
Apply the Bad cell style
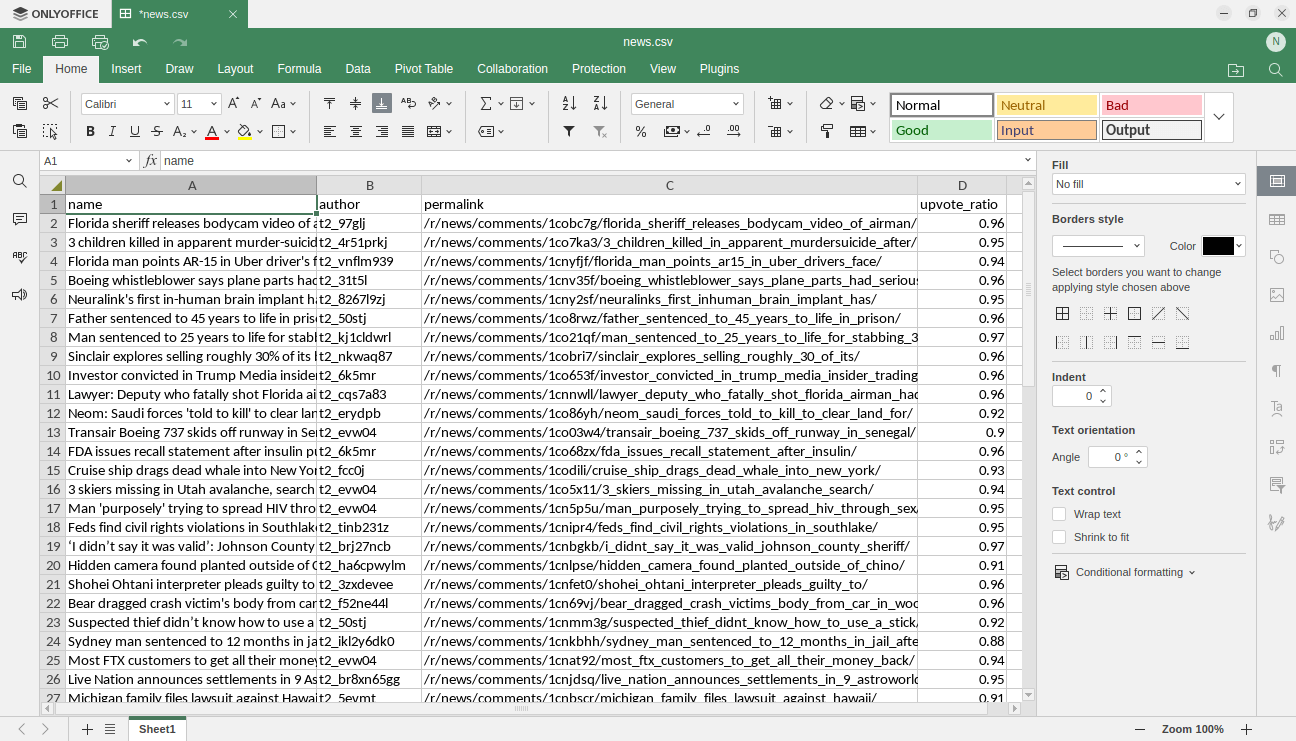pos(1152,105)
